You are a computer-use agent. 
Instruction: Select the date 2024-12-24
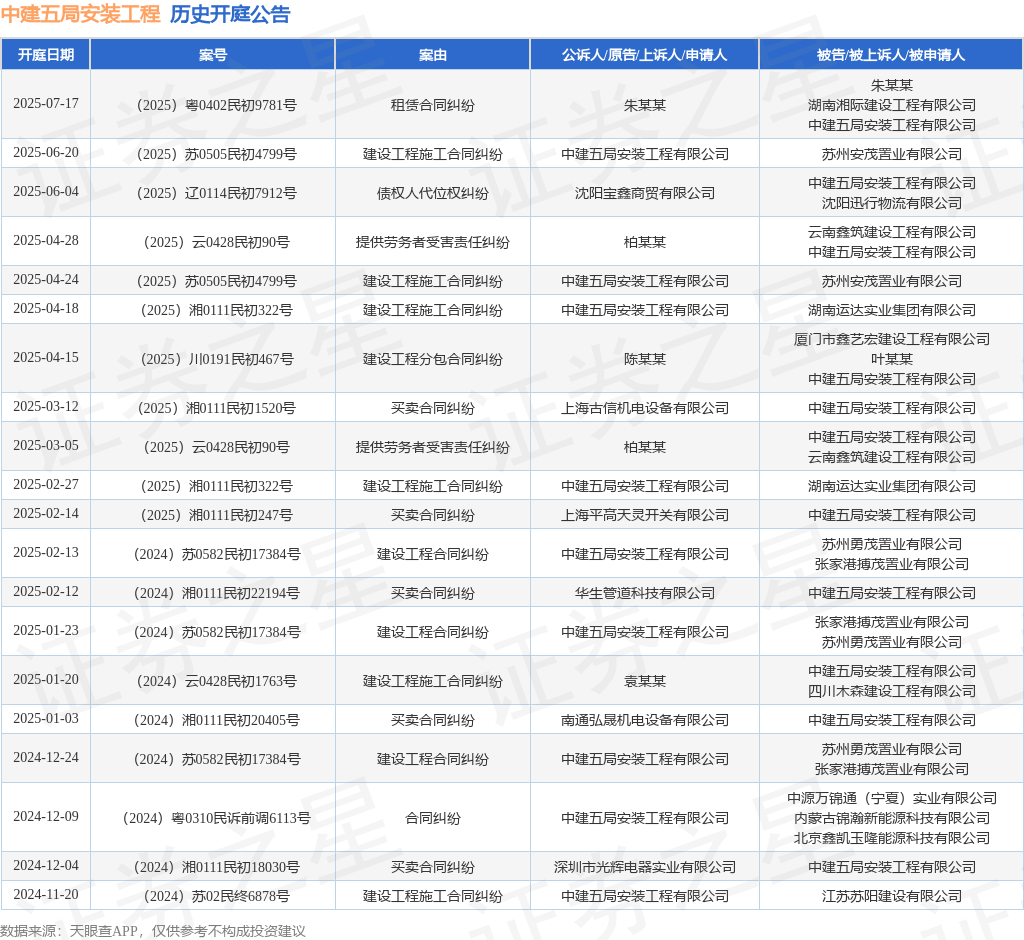pos(46,758)
